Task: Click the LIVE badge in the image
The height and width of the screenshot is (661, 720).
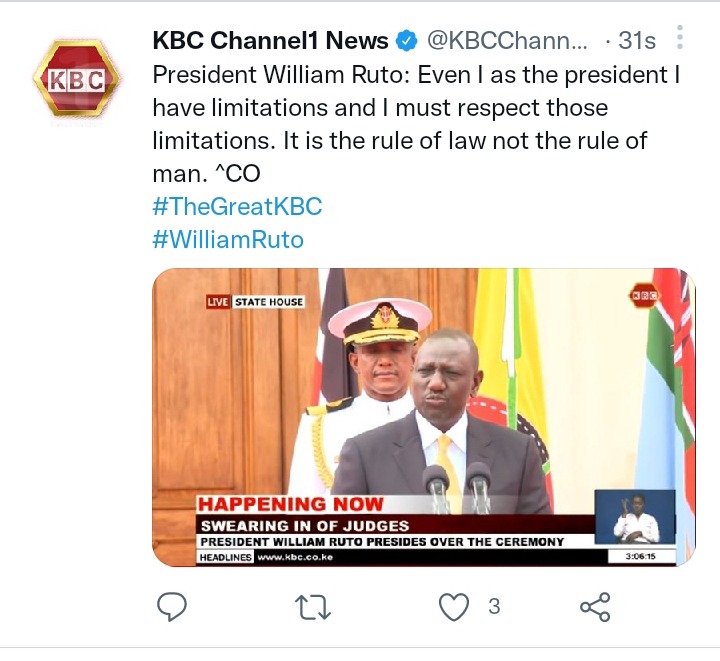Action: pyautogui.click(x=218, y=302)
